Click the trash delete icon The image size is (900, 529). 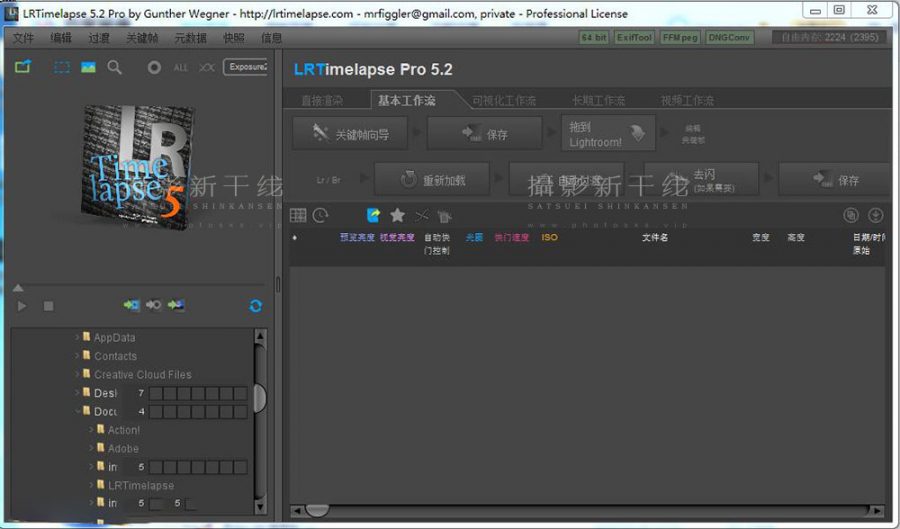point(444,216)
